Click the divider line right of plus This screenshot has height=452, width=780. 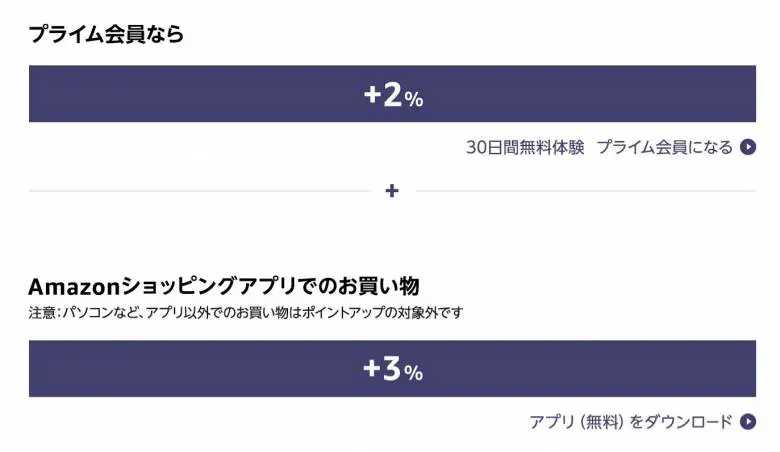585,190
